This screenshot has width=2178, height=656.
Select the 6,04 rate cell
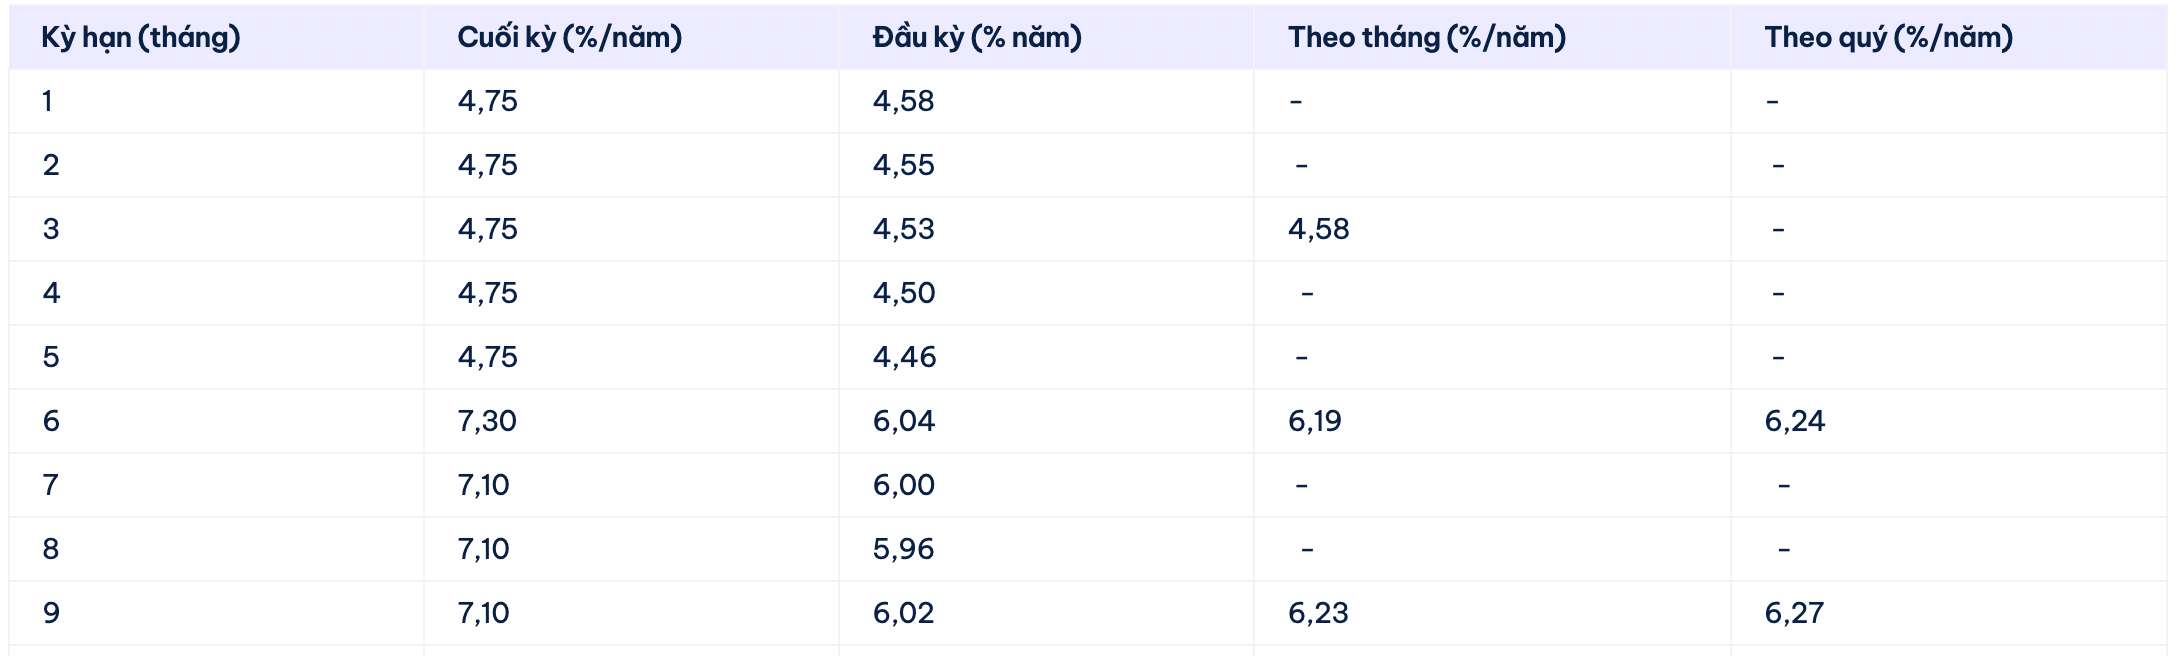coord(903,421)
